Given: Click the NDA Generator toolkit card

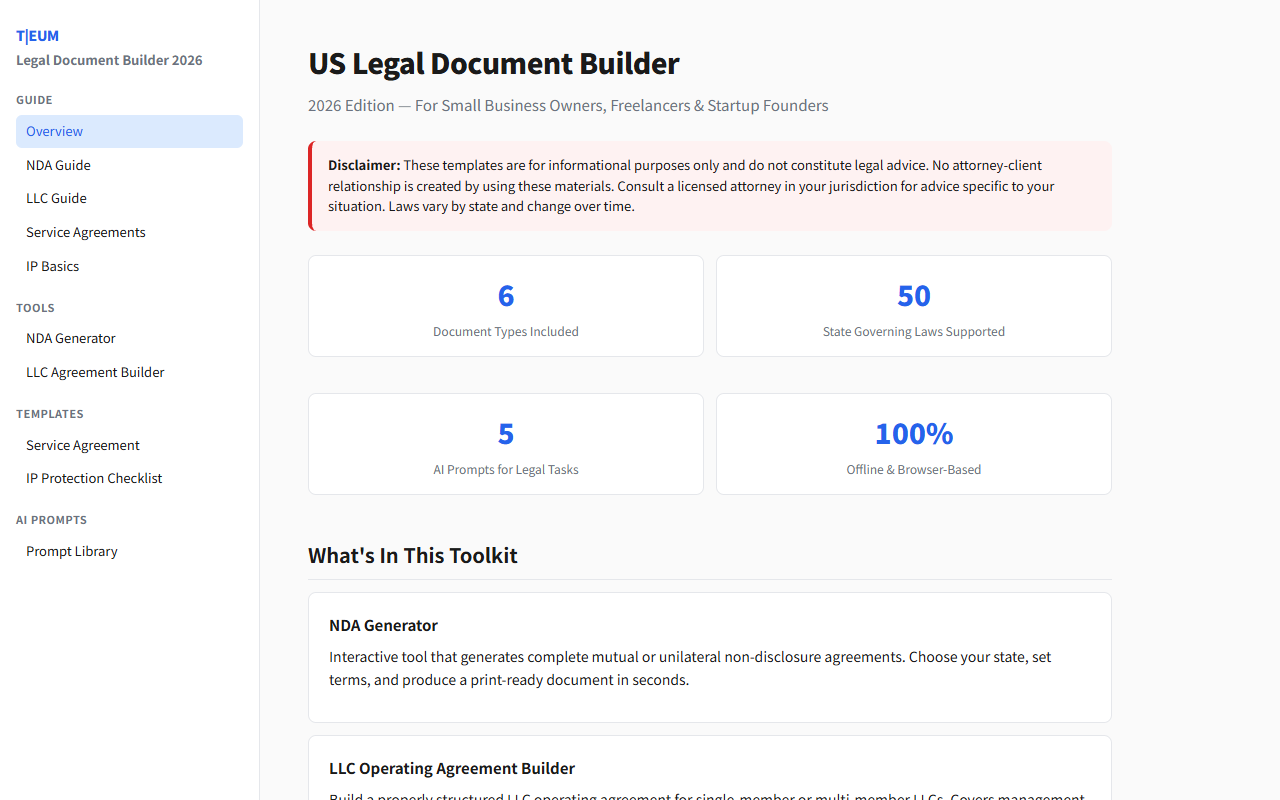Looking at the screenshot, I should coord(709,657).
